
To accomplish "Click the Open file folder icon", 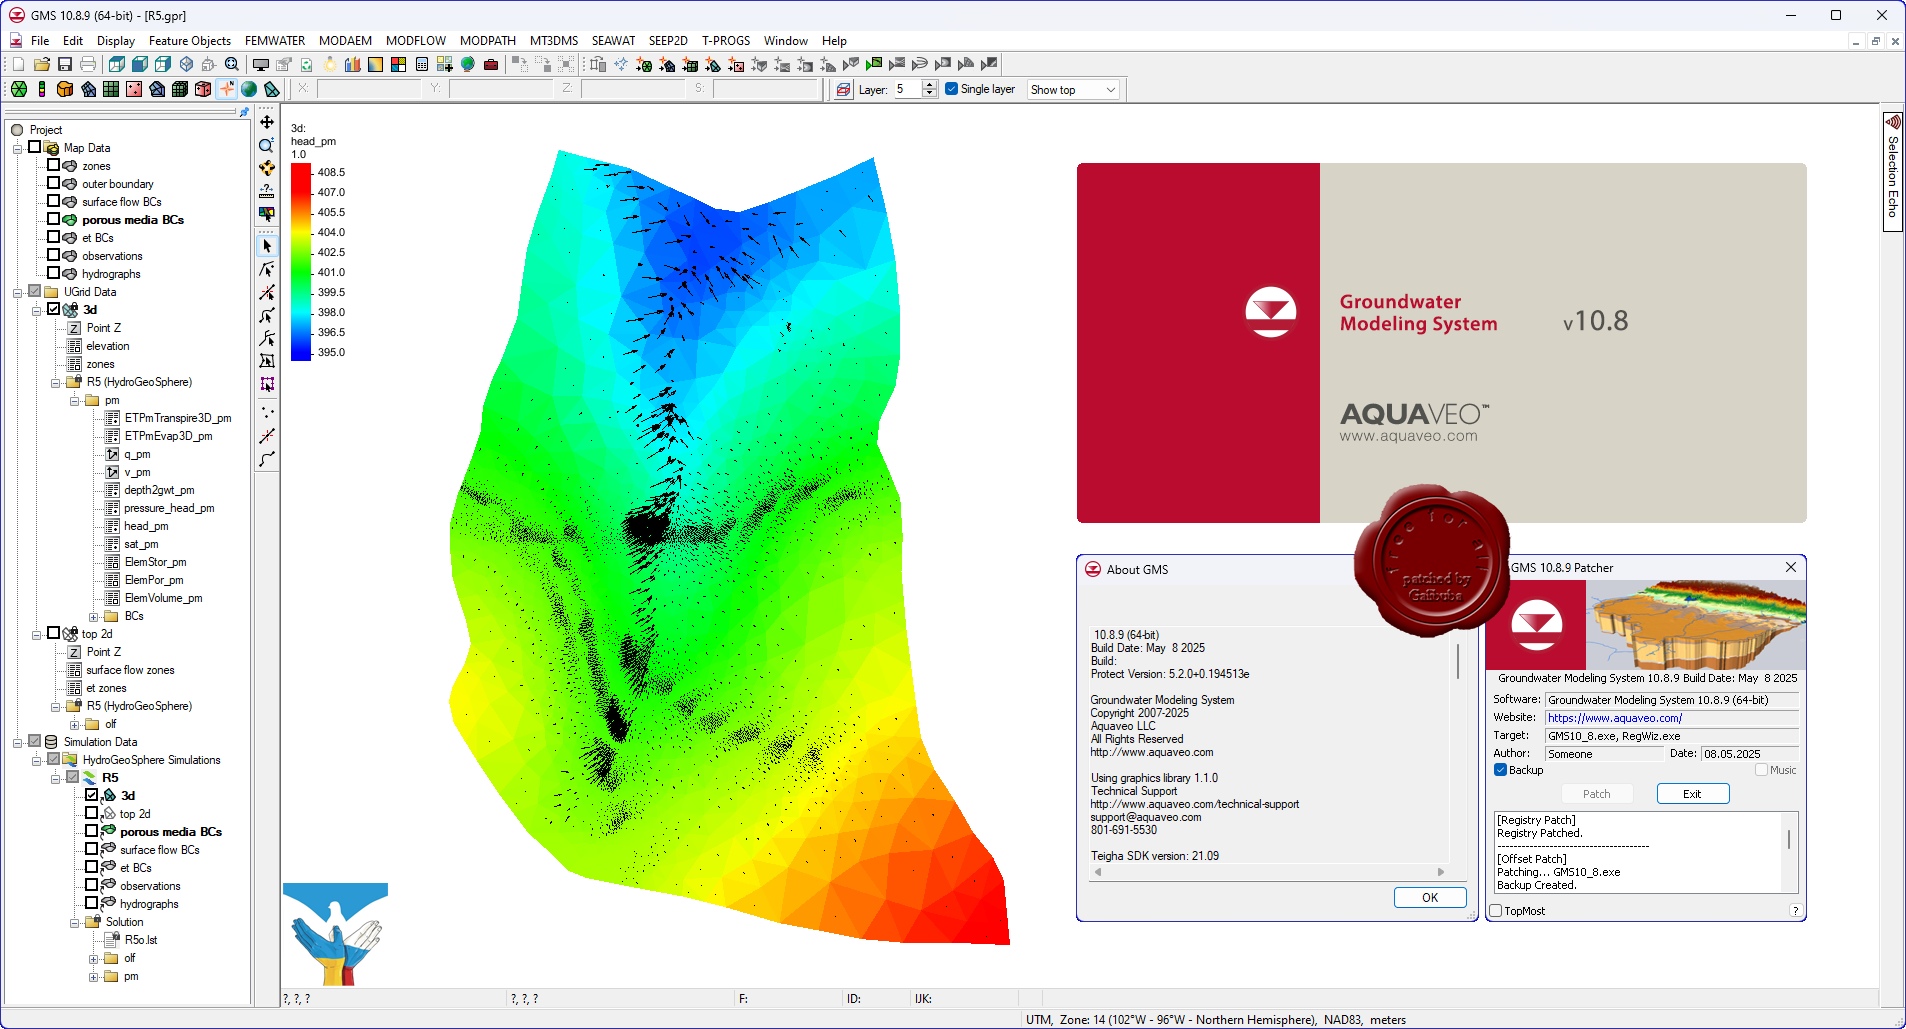I will pos(42,64).
